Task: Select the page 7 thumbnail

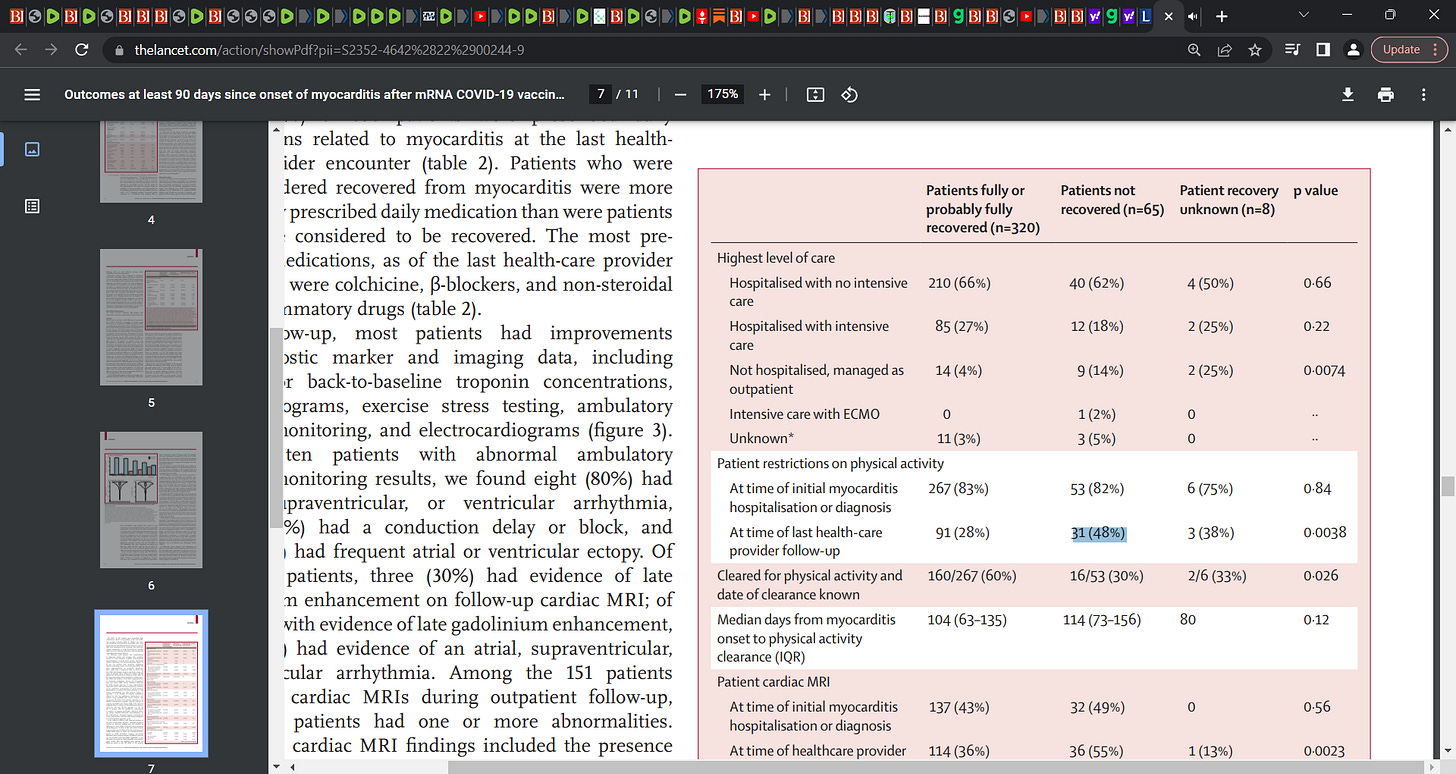Action: tap(151, 683)
